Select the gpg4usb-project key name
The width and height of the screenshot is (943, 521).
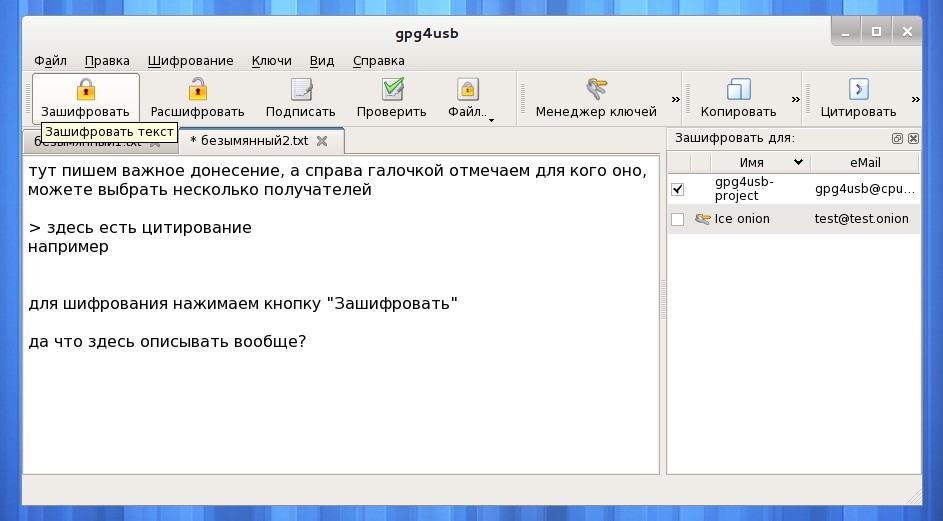click(744, 189)
